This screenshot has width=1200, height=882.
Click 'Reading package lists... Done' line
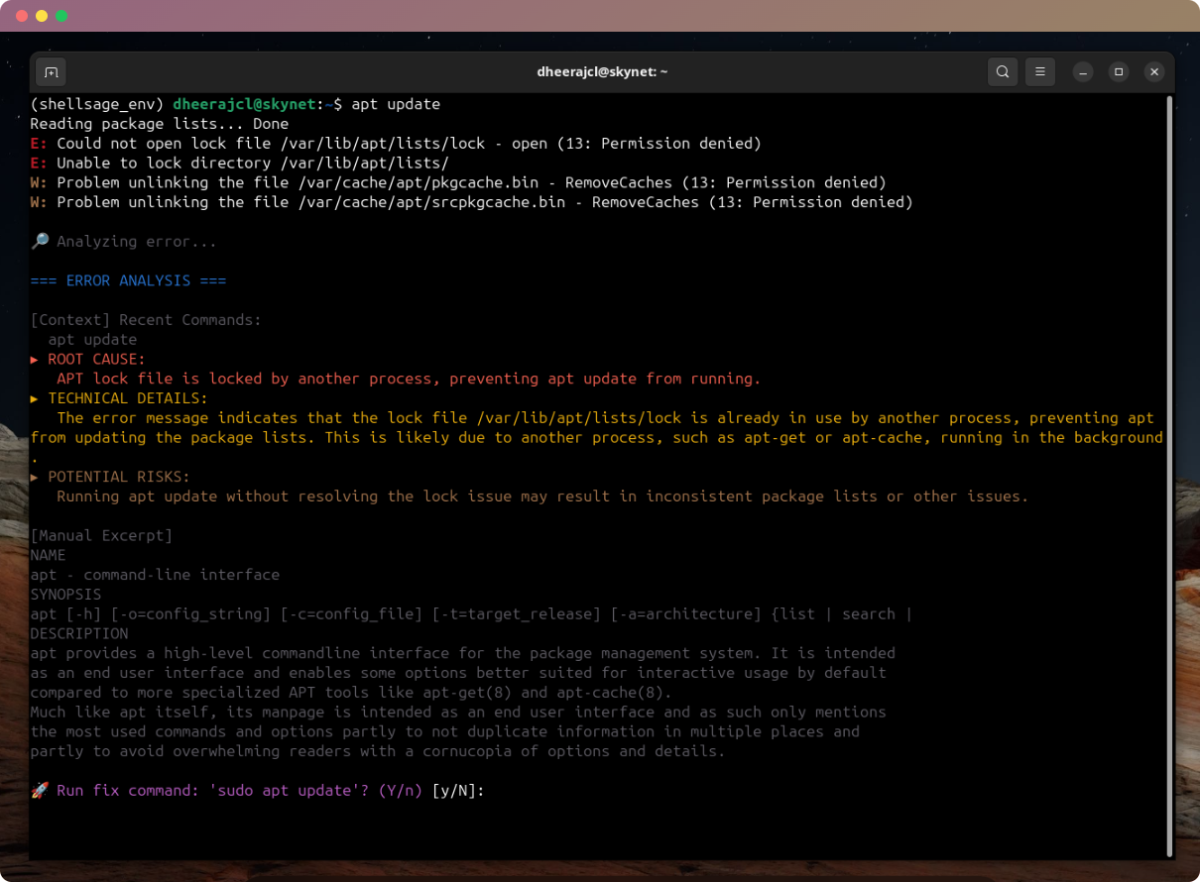click(x=159, y=124)
